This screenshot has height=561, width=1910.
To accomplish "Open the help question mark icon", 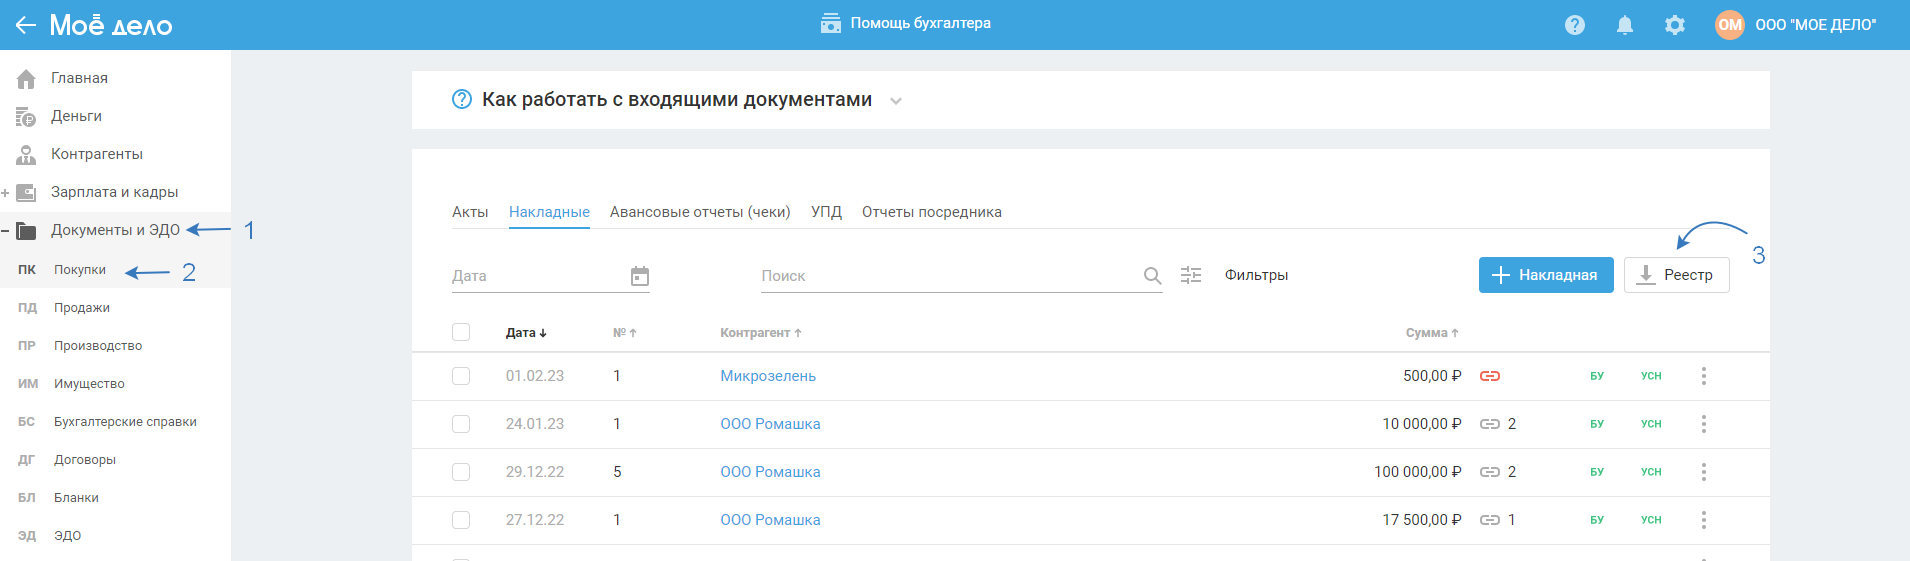I will click(1575, 25).
